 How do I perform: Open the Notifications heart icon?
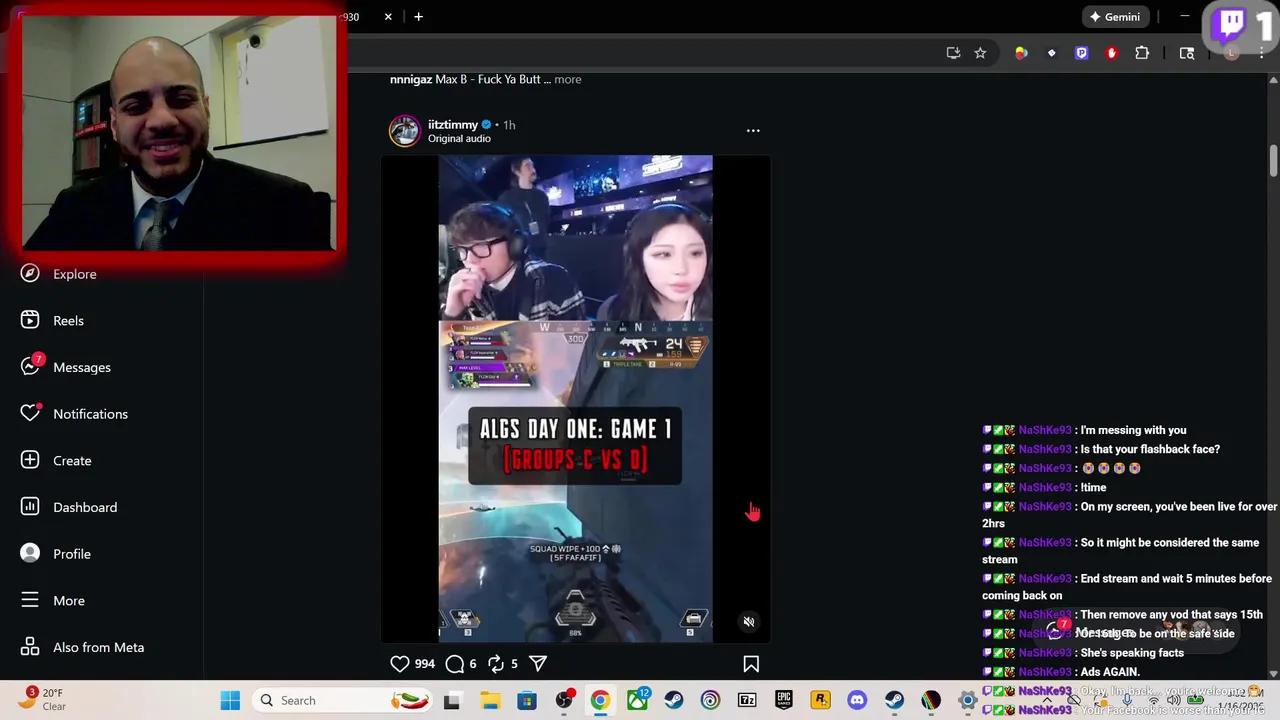pos(30,413)
